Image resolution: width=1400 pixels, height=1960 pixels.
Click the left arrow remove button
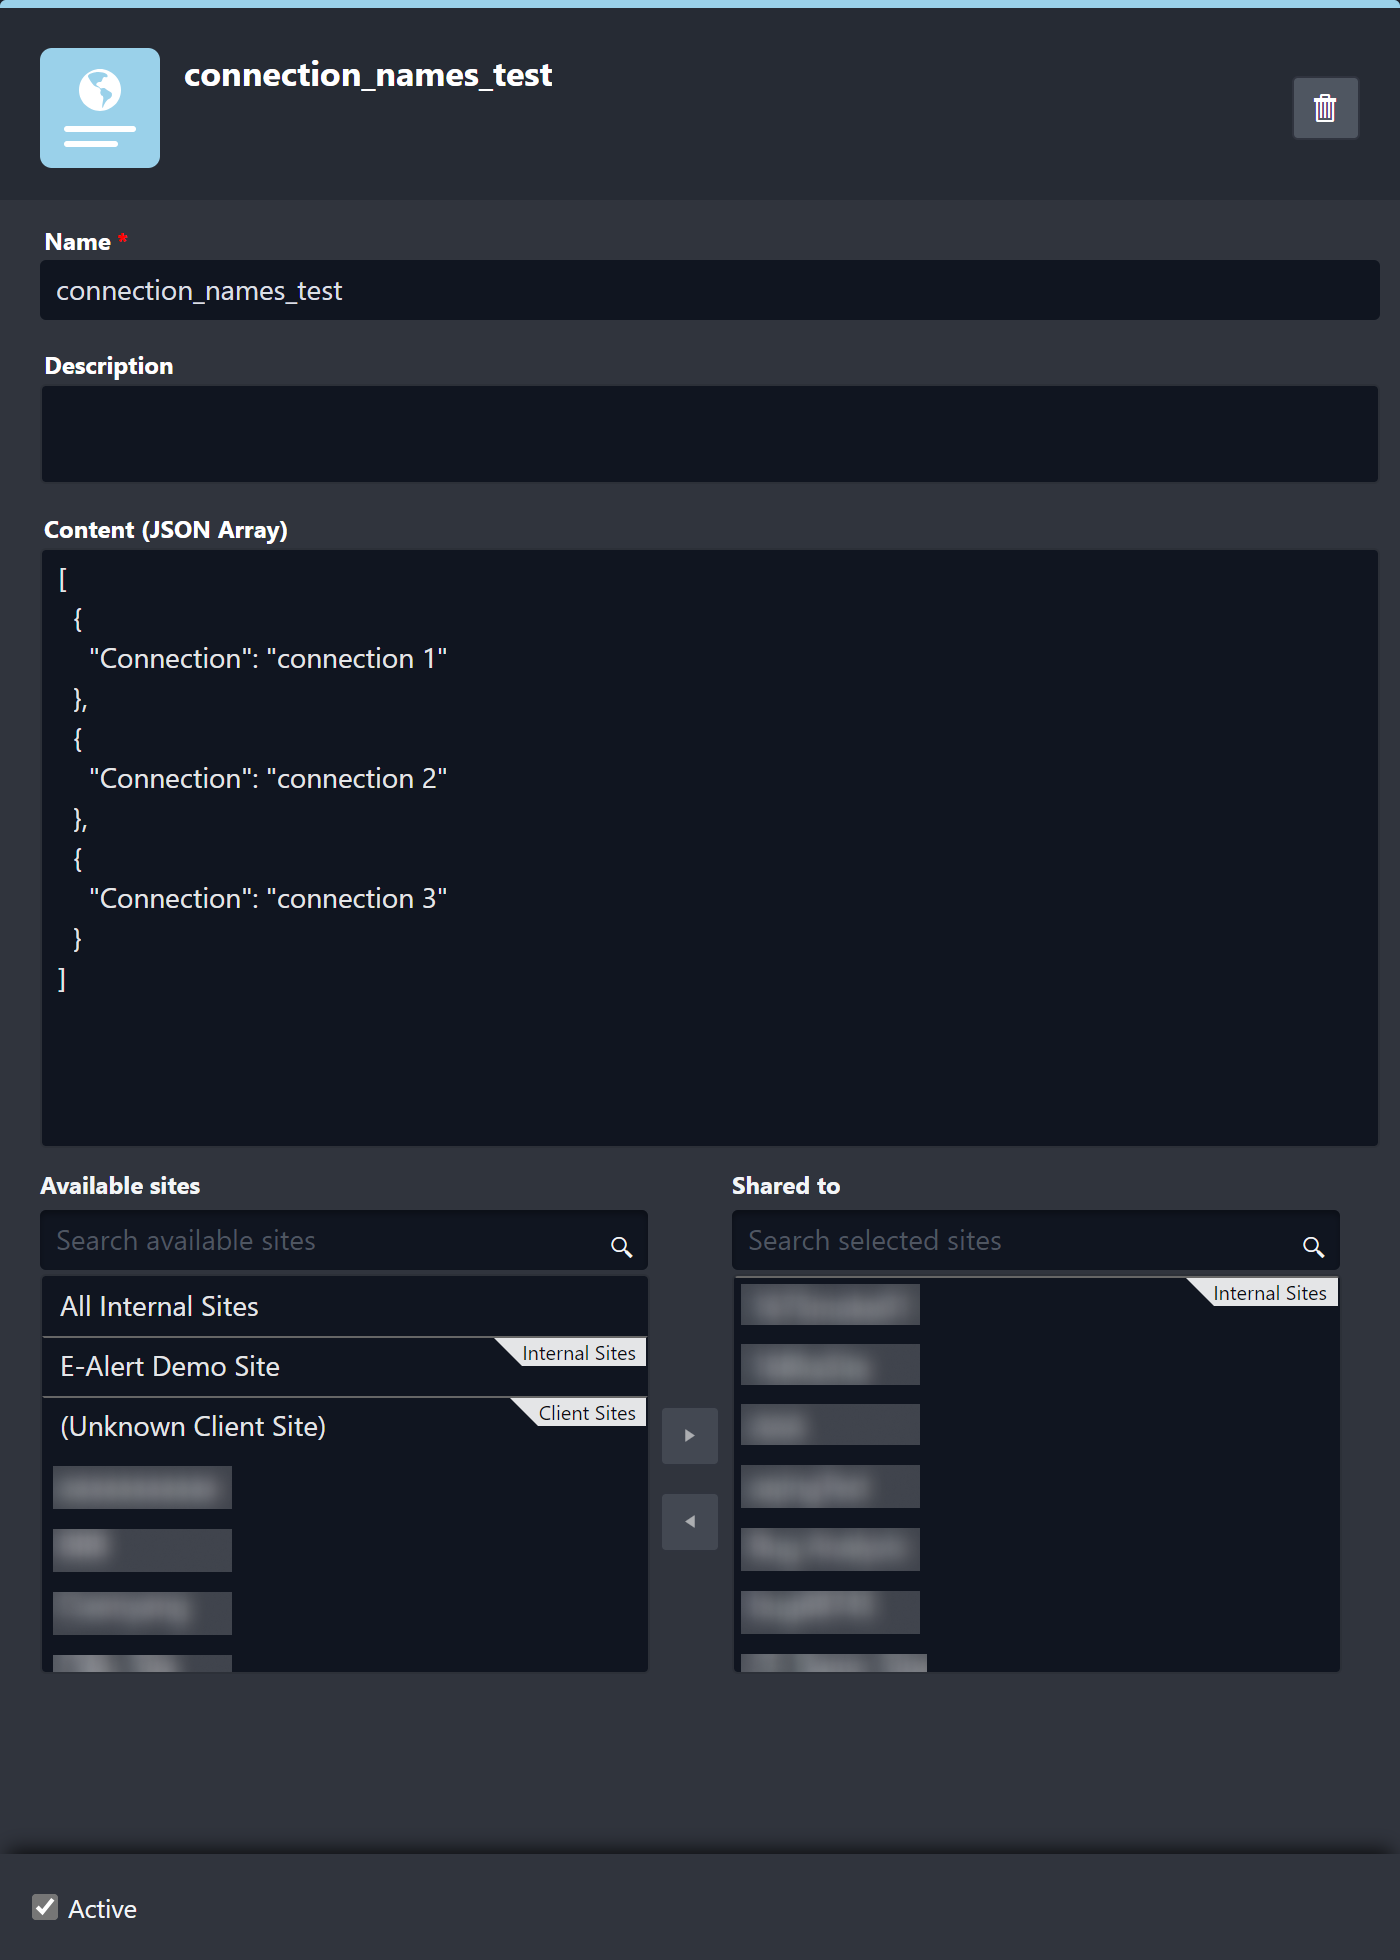[x=689, y=1521]
